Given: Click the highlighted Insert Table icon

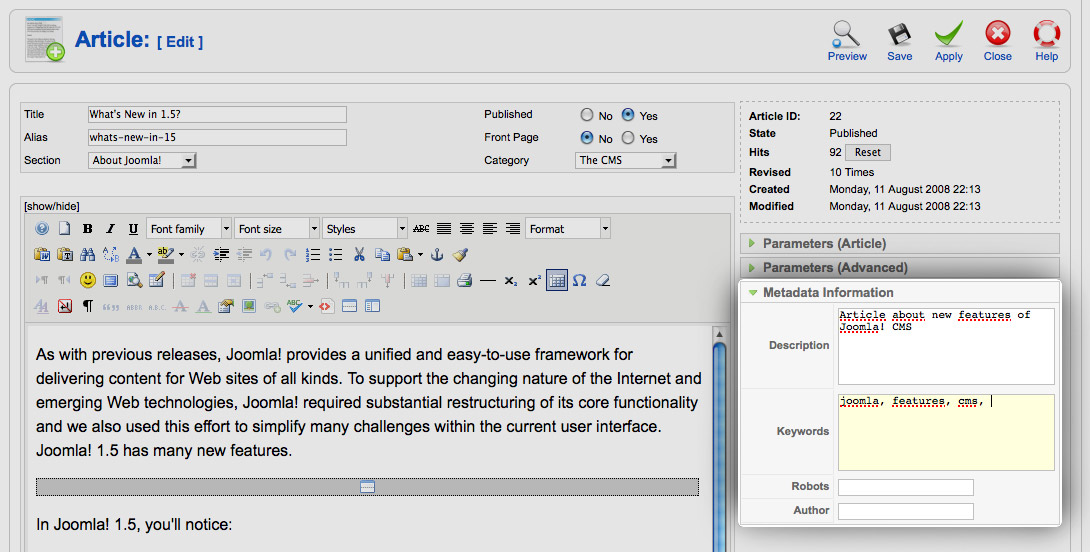Looking at the screenshot, I should [557, 280].
